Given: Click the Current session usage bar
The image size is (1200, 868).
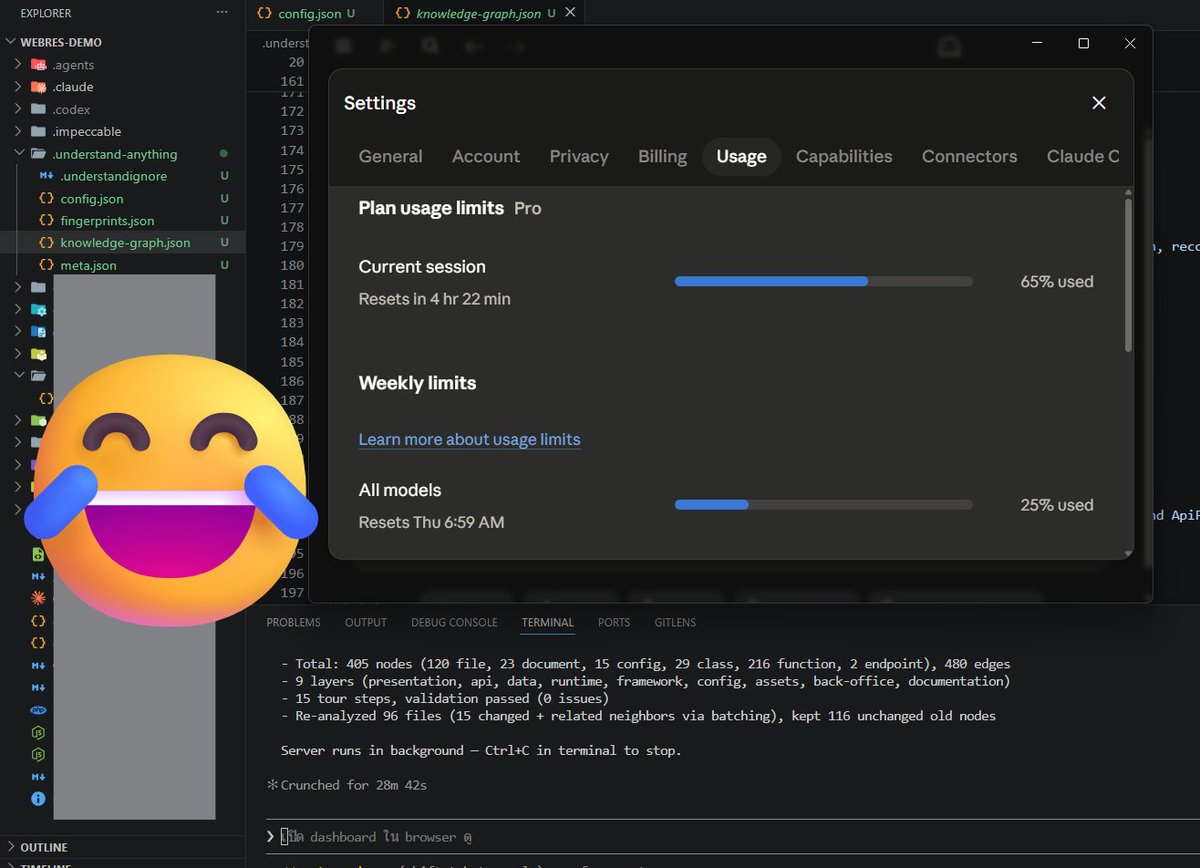Looking at the screenshot, I should 824,282.
